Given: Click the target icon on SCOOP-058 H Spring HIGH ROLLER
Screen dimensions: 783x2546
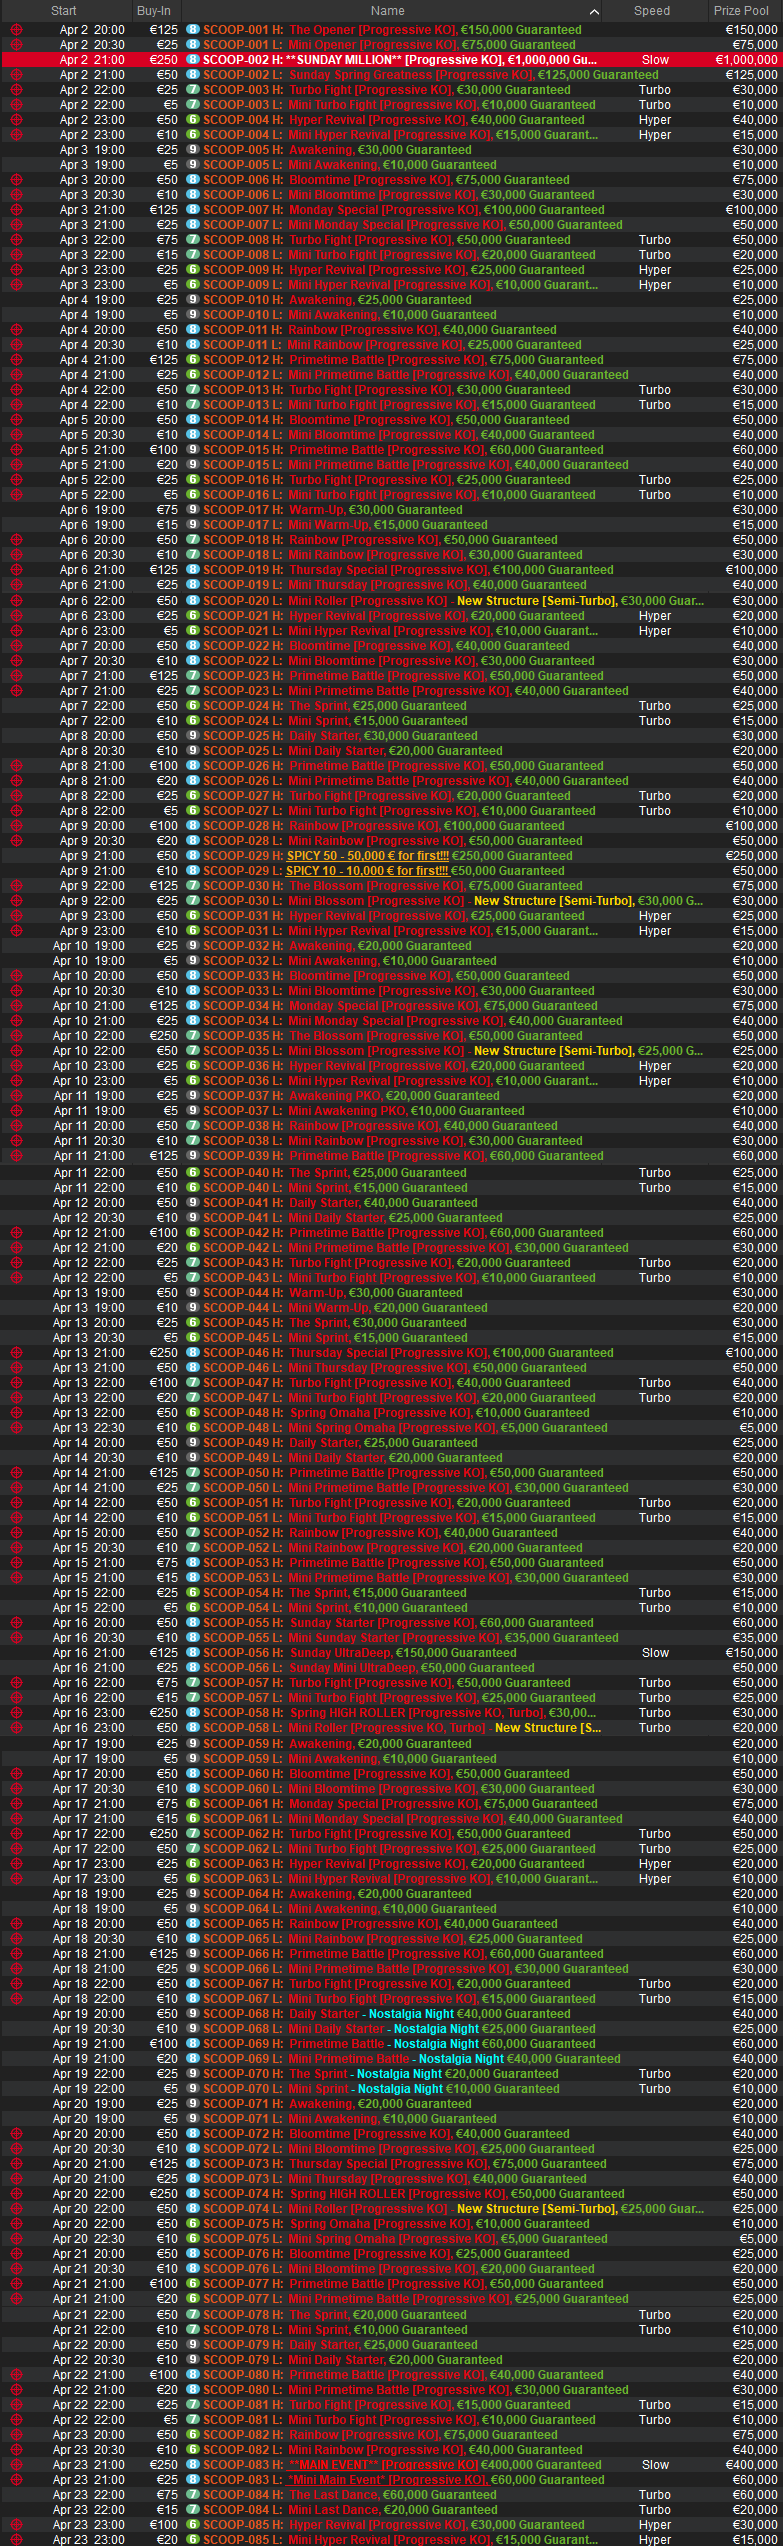Looking at the screenshot, I should tap(16, 1713).
